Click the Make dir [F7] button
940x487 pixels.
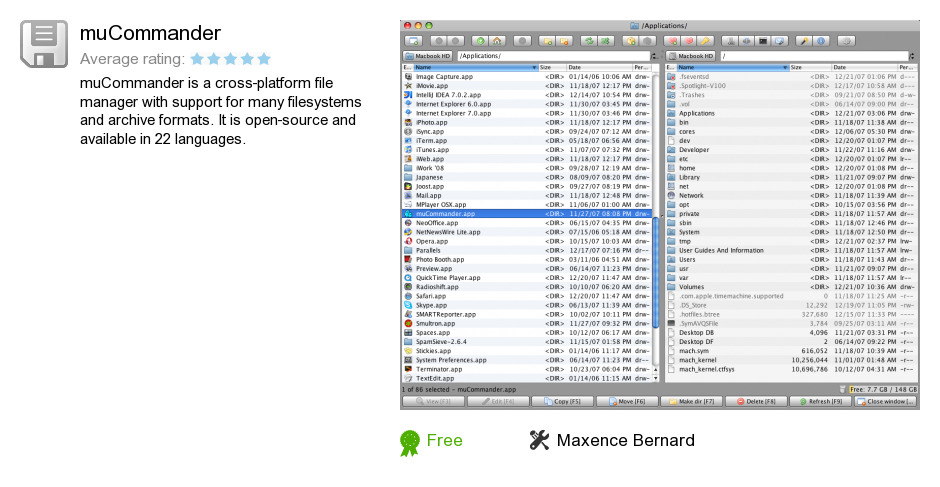tap(692, 401)
